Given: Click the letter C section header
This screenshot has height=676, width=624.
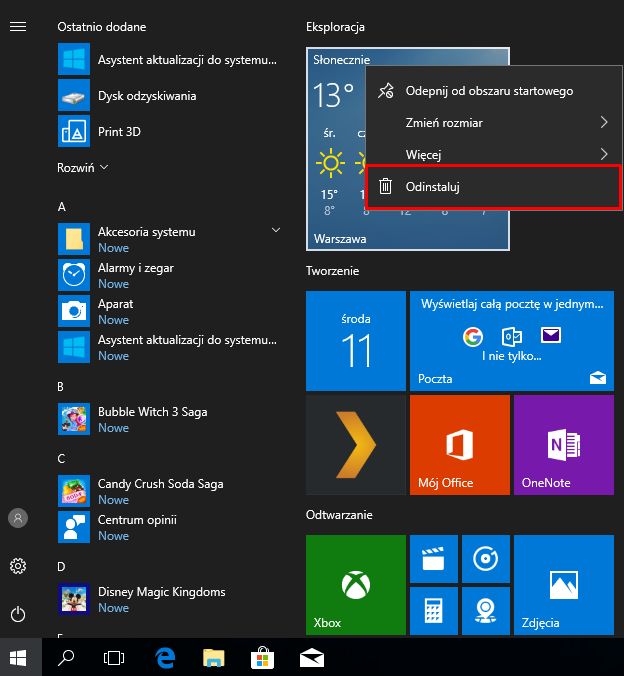Looking at the screenshot, I should tap(61, 459).
